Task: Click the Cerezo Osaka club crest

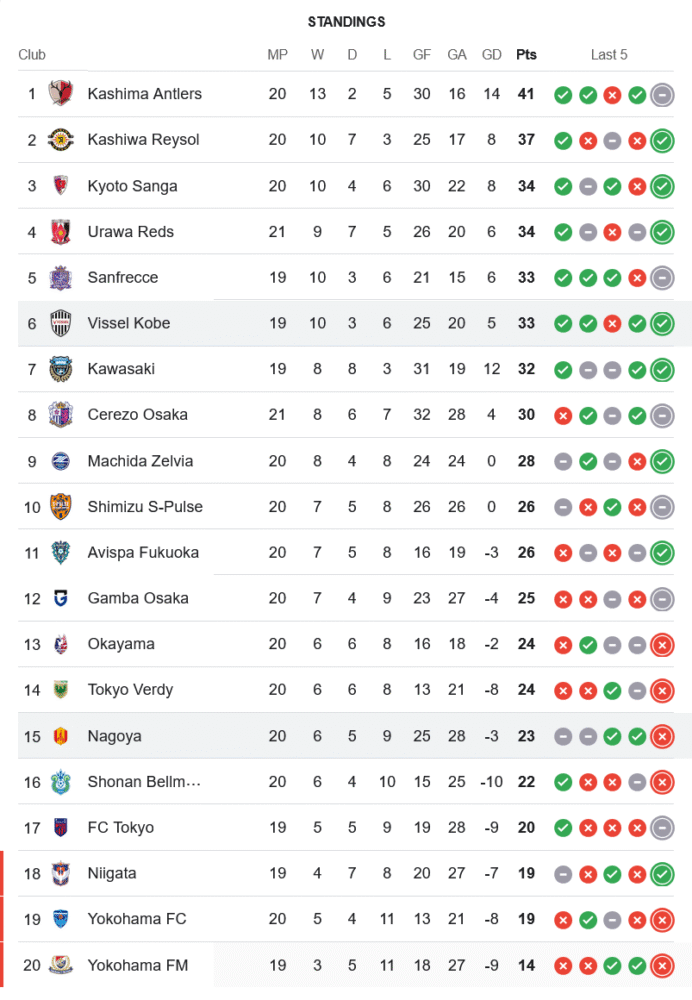Action: (61, 415)
